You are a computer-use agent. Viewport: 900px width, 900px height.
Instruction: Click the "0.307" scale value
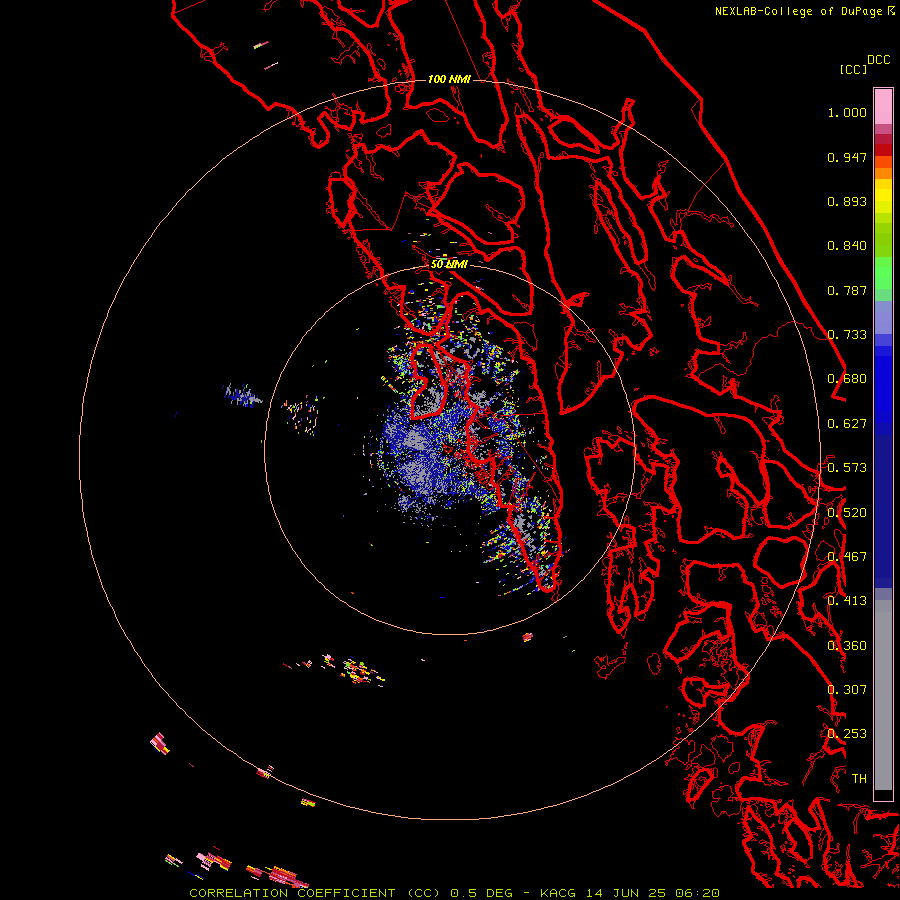click(x=847, y=689)
